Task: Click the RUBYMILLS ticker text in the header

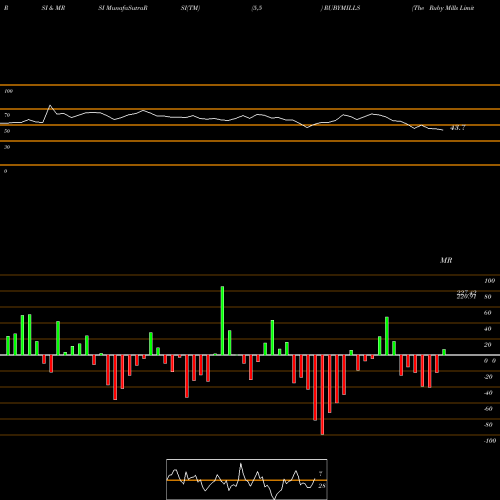Action: pyautogui.click(x=342, y=8)
